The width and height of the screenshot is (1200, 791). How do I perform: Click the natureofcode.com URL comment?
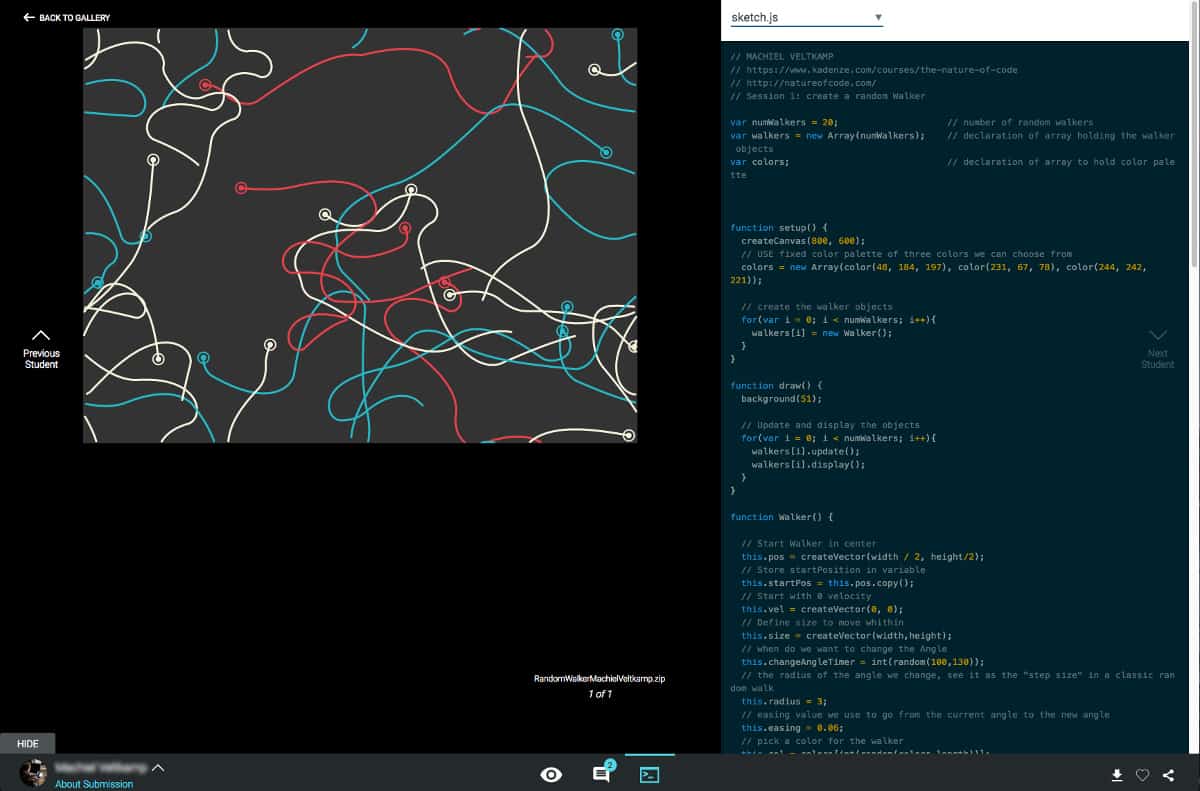pyautogui.click(x=803, y=83)
